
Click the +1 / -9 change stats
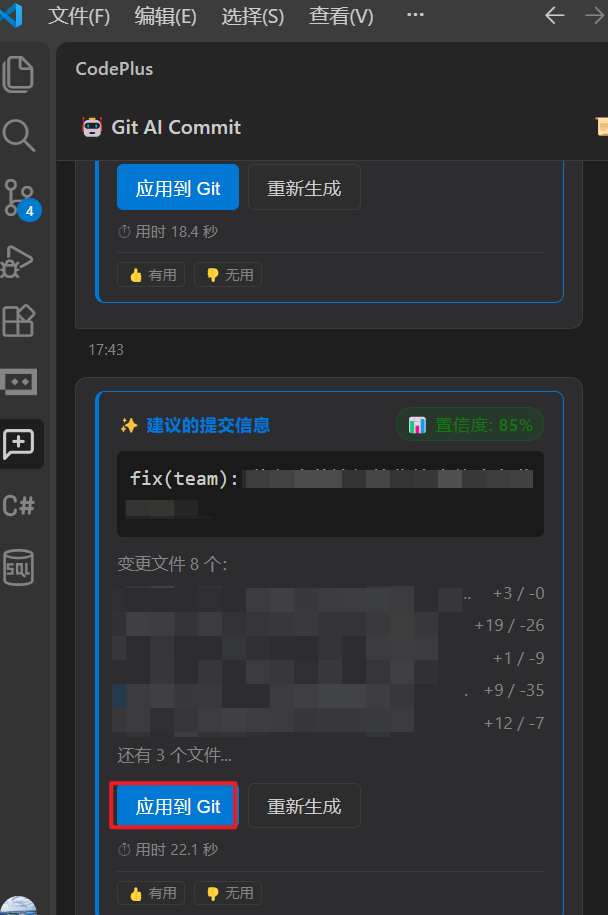click(518, 658)
